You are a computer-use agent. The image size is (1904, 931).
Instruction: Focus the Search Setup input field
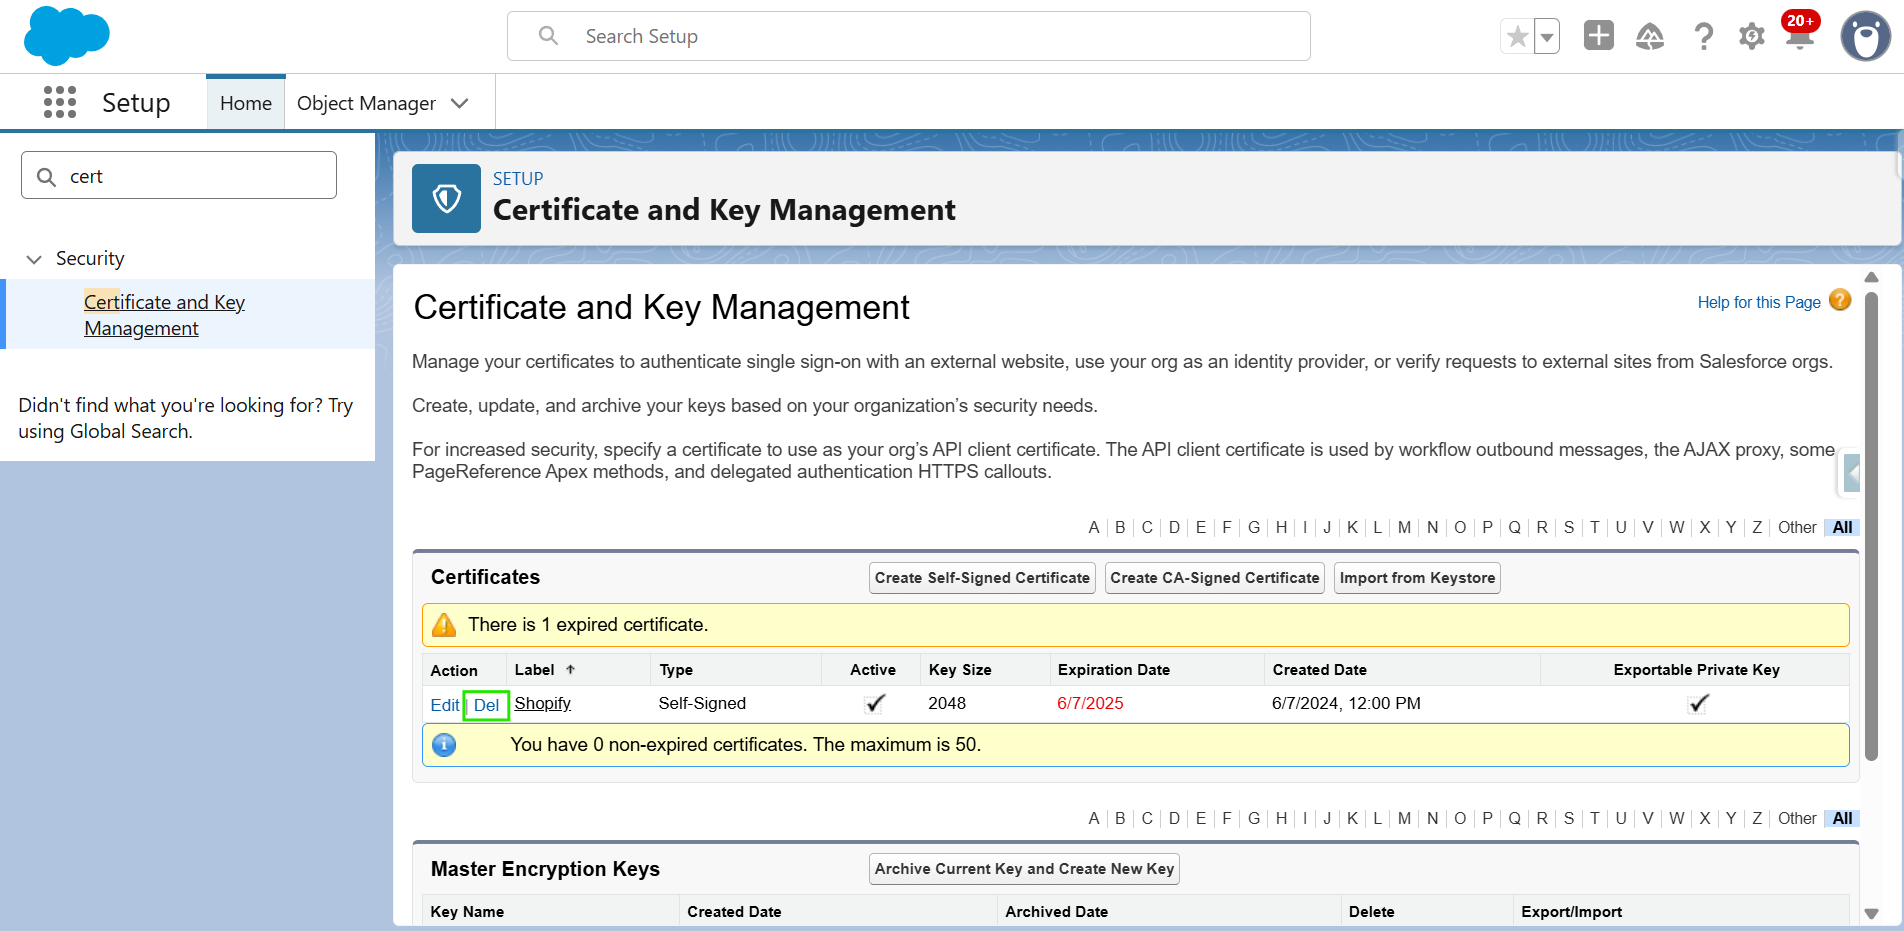point(908,36)
